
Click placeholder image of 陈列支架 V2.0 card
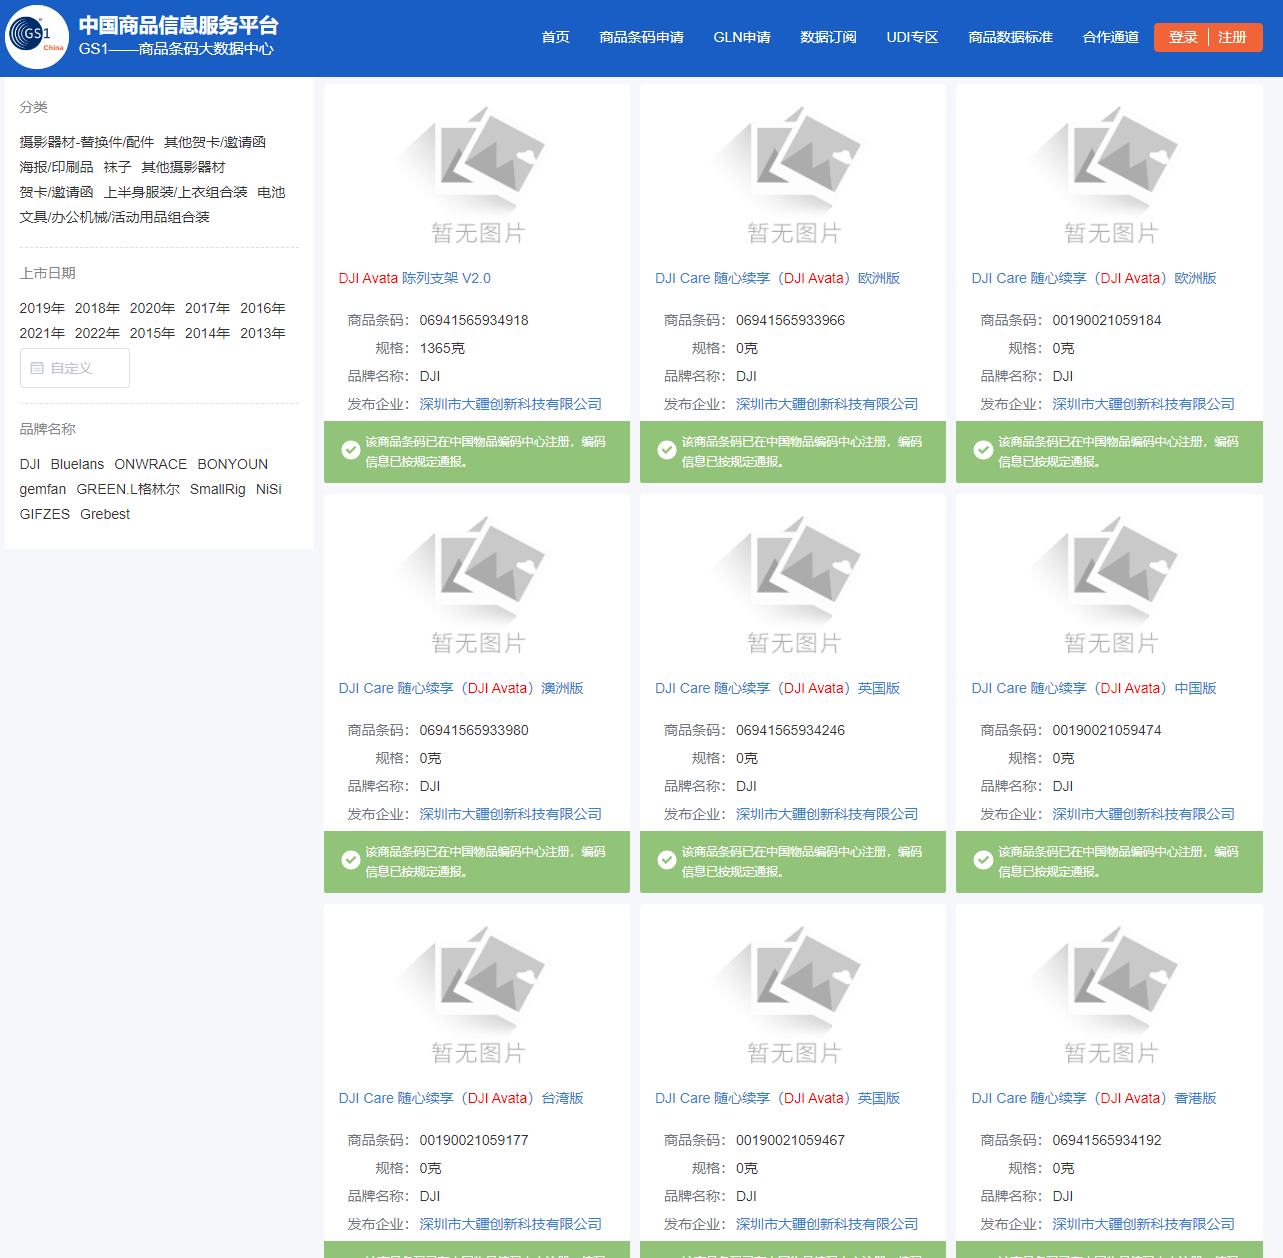477,175
